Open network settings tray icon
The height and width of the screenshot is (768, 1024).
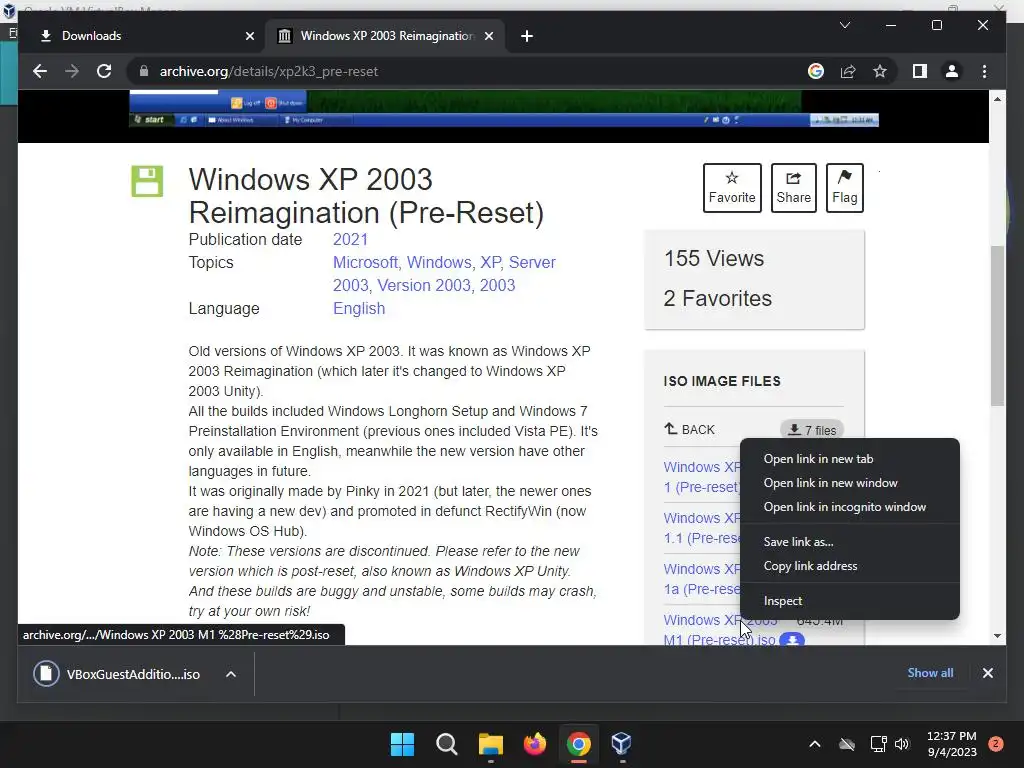pyautogui.click(x=878, y=744)
